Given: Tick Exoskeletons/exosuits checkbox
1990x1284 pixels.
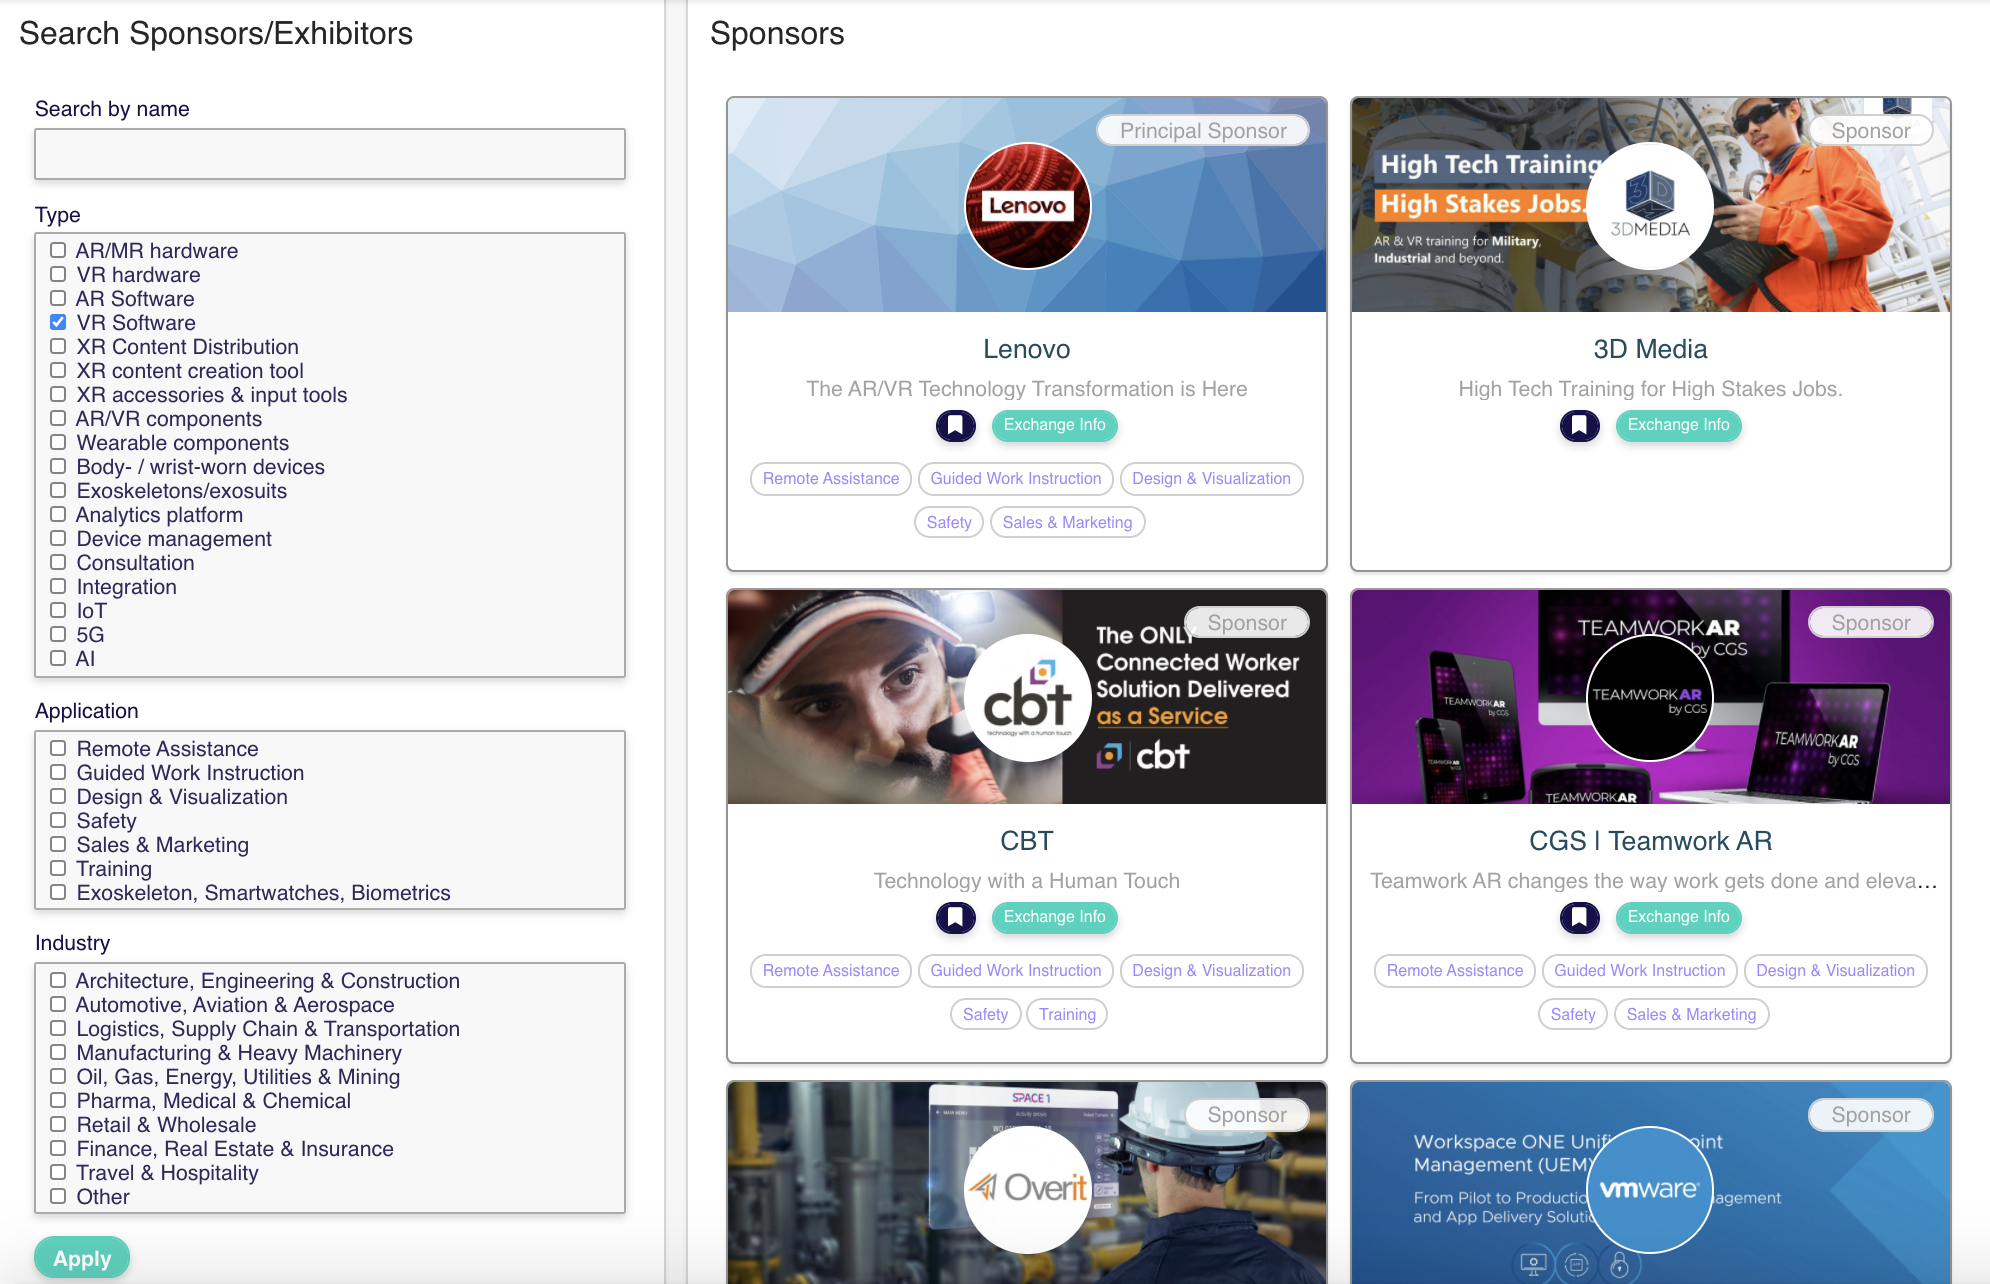Looking at the screenshot, I should [x=58, y=490].
